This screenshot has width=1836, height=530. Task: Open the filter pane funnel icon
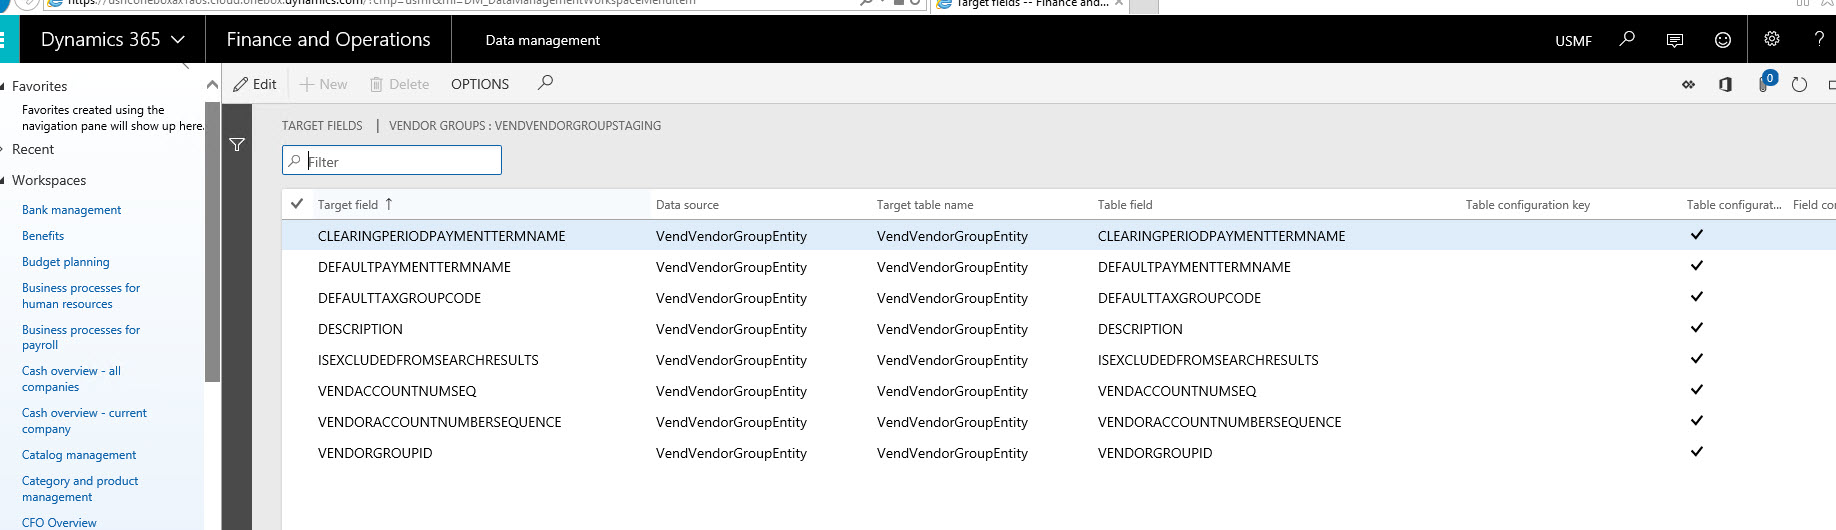pyautogui.click(x=237, y=145)
